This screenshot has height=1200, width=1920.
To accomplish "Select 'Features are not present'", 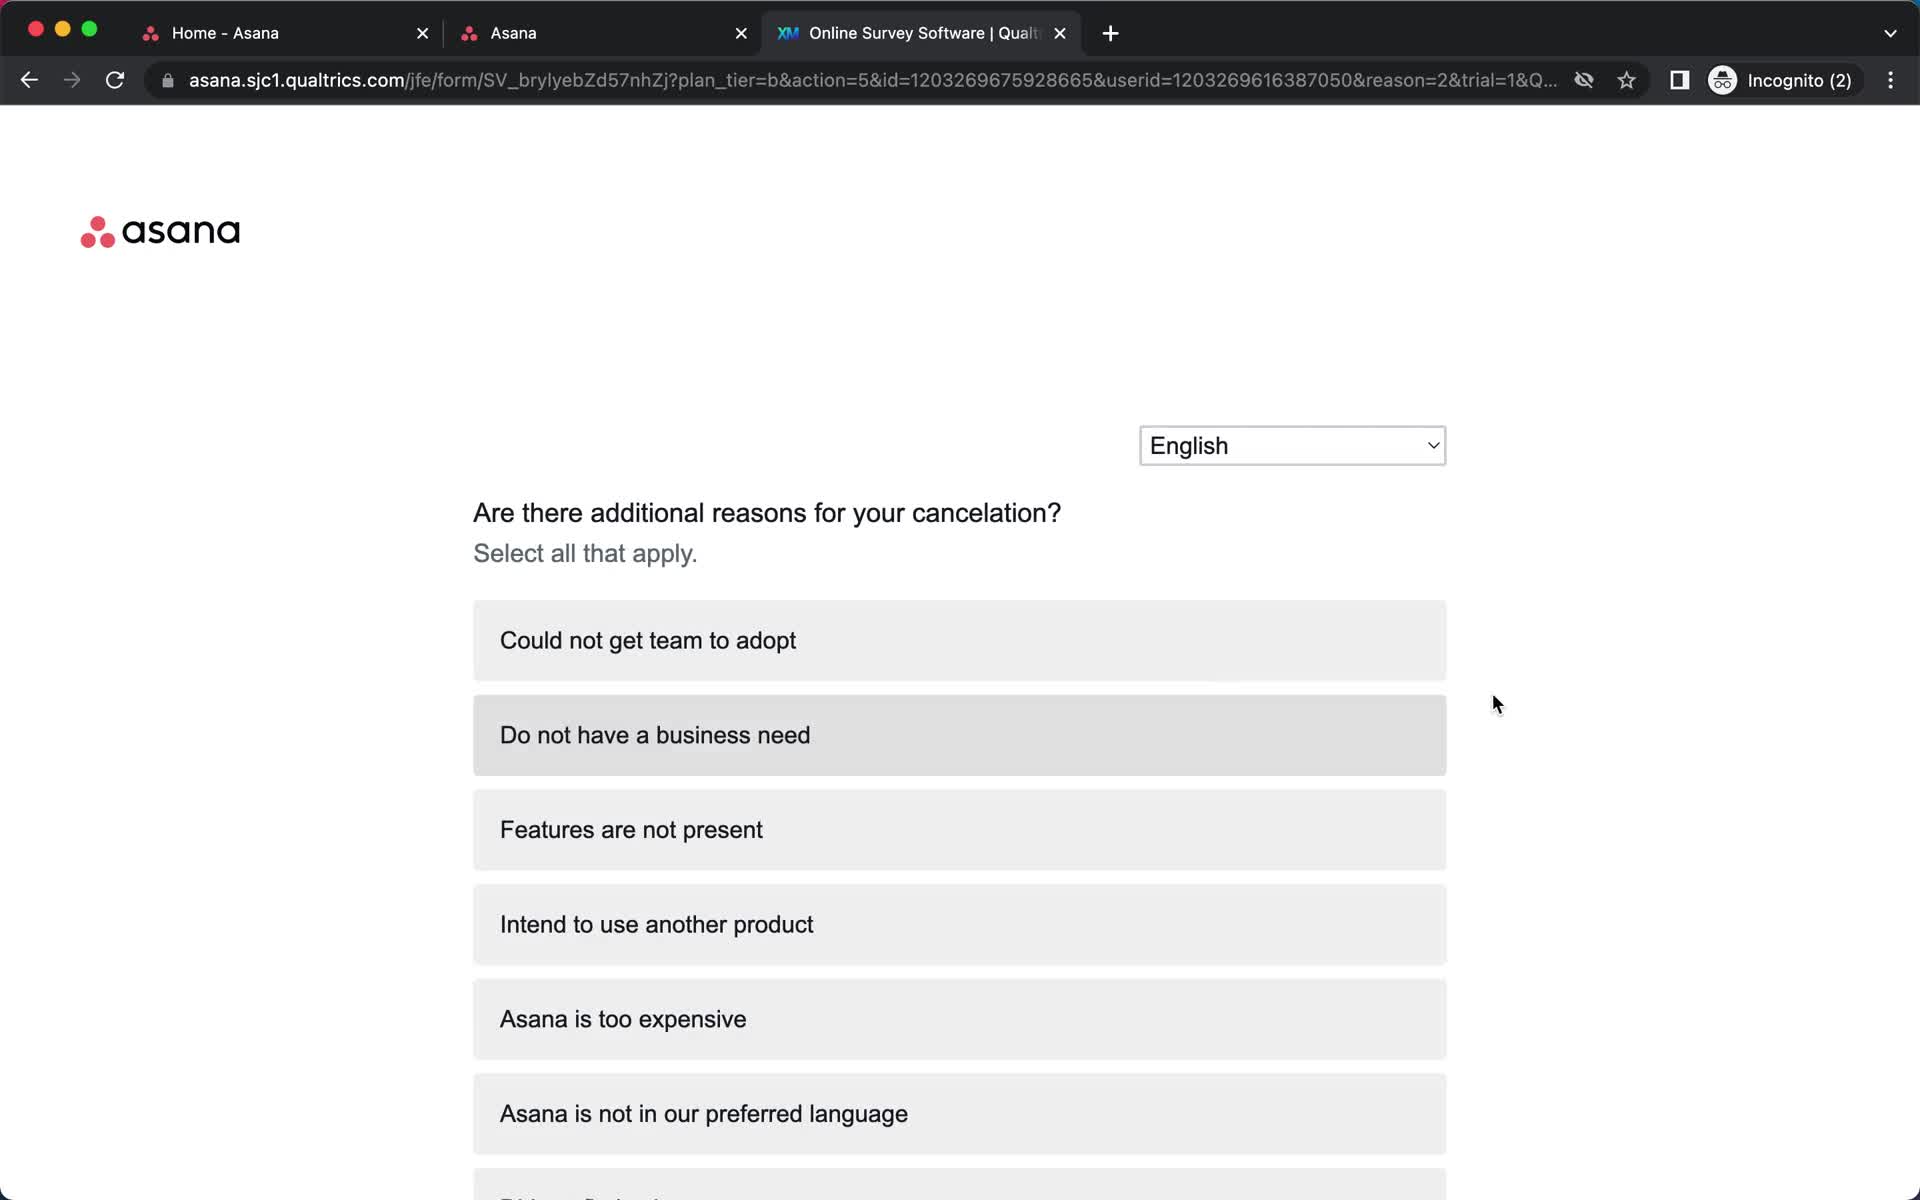I will 959,829.
